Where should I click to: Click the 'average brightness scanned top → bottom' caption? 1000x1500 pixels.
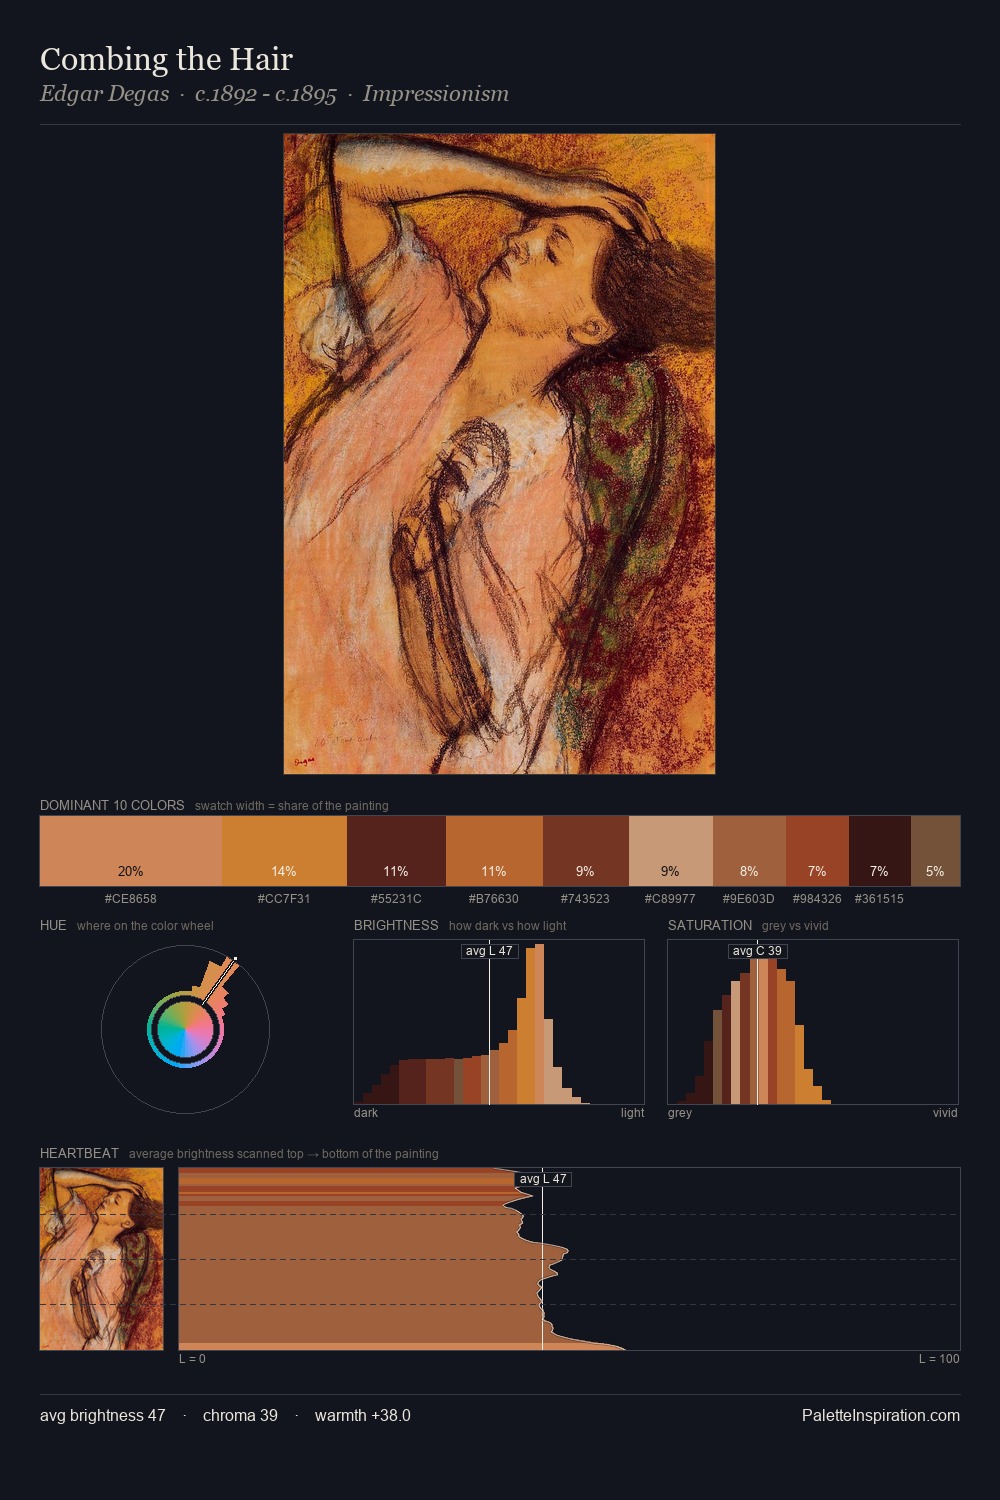284,1154
